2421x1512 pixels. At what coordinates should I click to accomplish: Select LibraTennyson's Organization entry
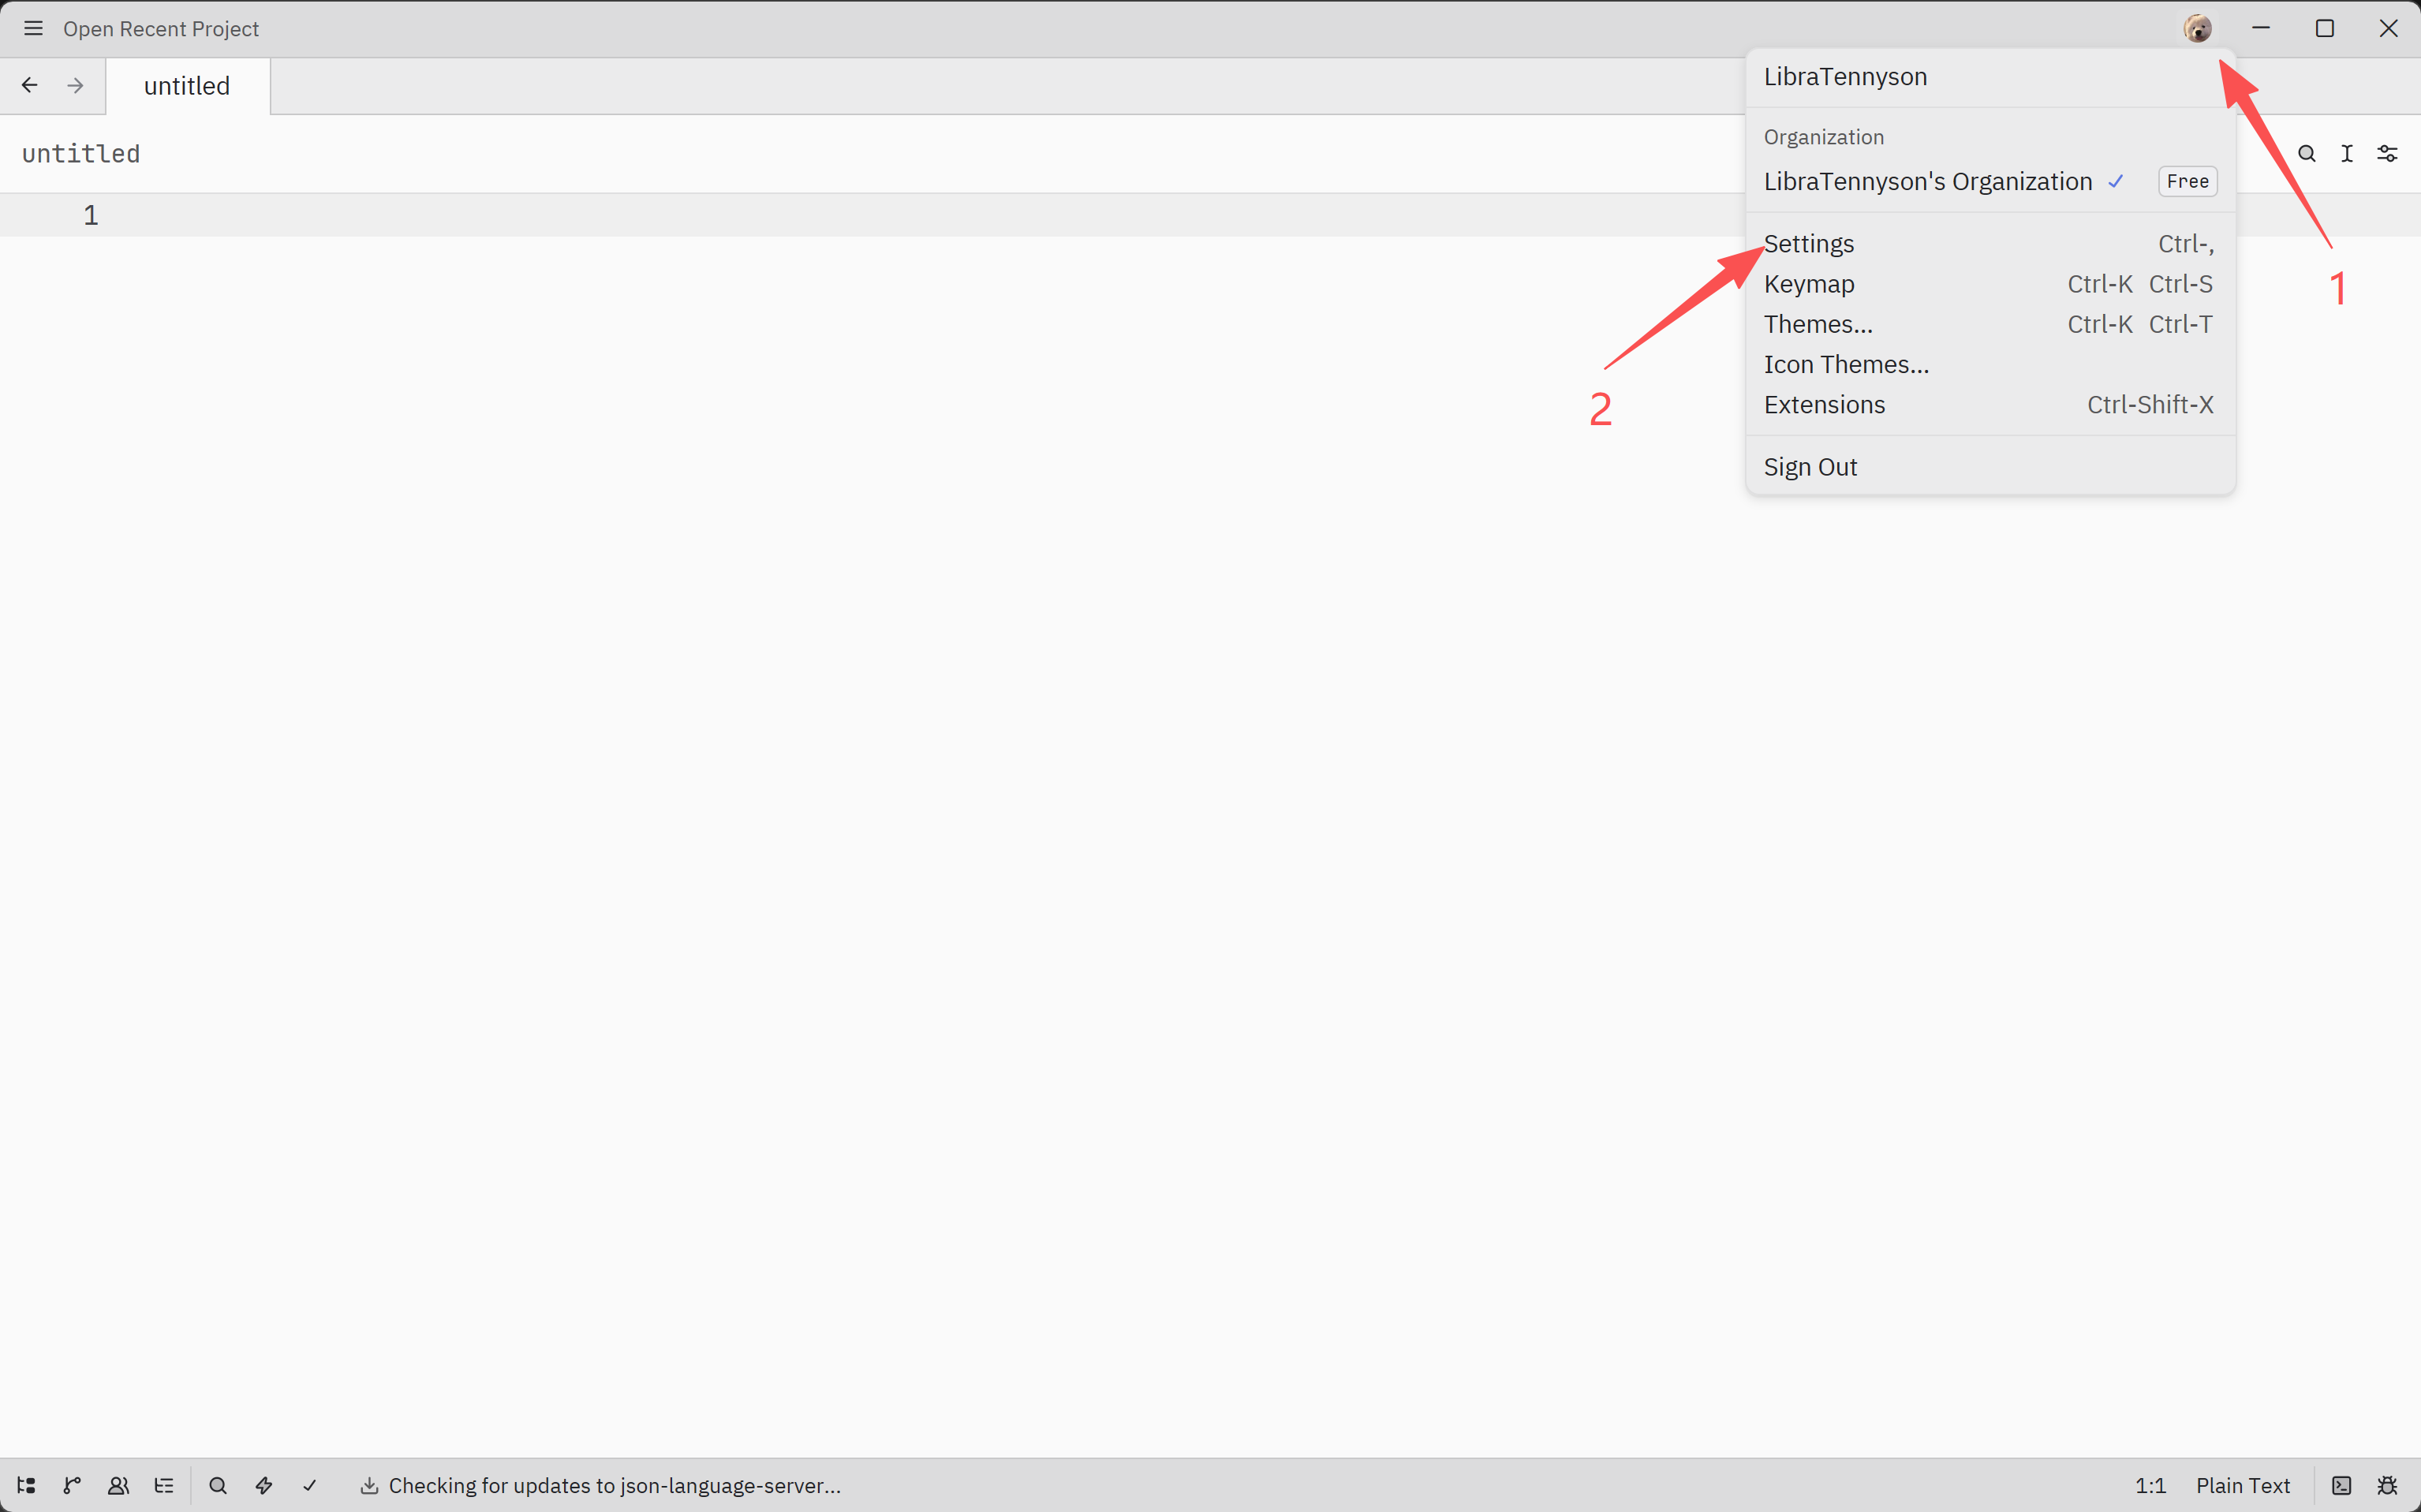[1990, 181]
